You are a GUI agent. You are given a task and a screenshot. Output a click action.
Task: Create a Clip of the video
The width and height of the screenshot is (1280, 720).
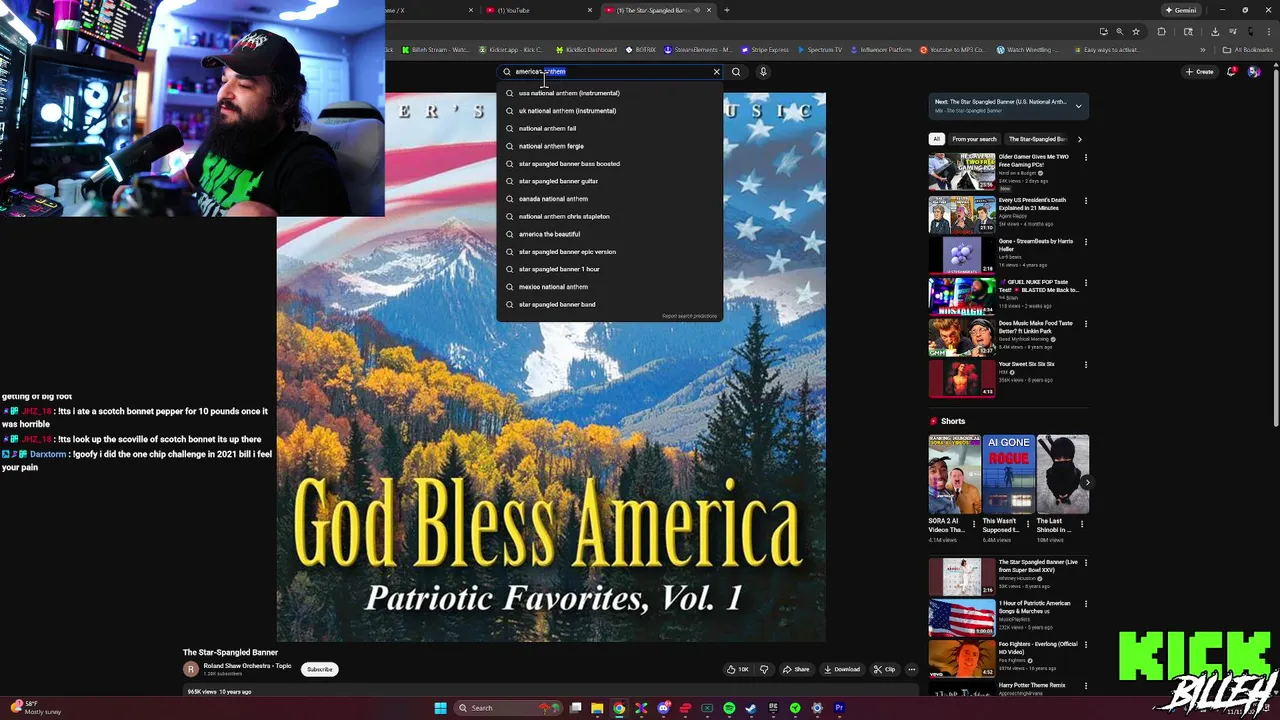(x=884, y=669)
